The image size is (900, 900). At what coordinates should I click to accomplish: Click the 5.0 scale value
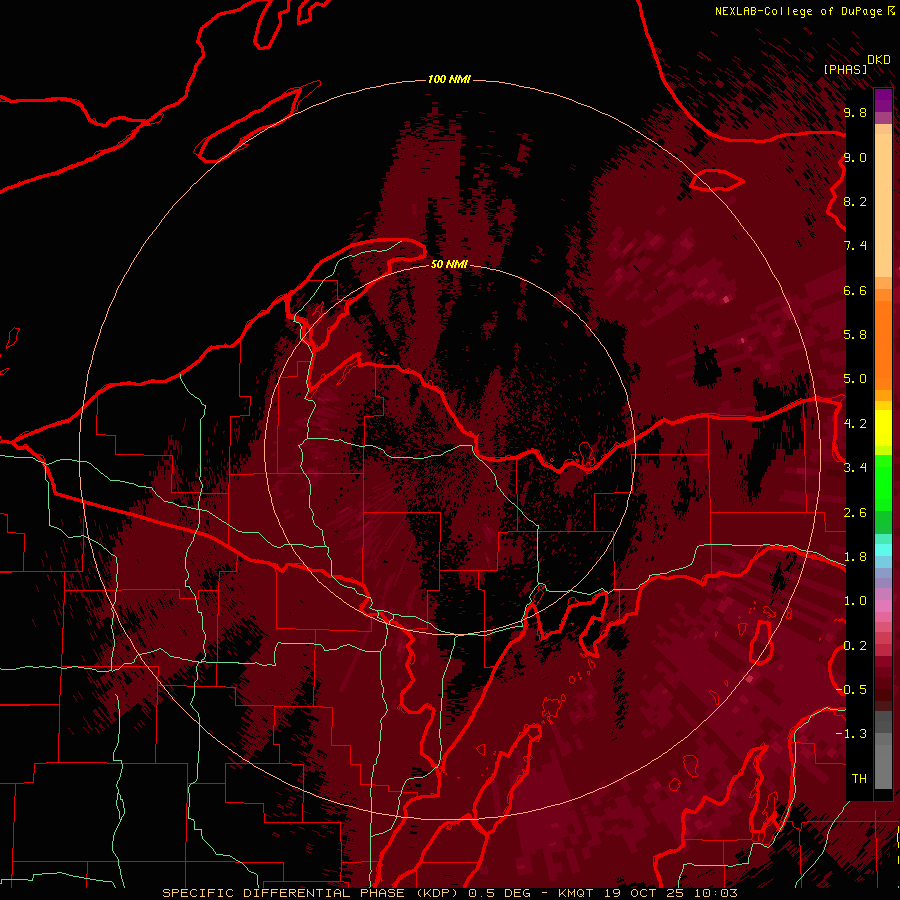pyautogui.click(x=855, y=379)
